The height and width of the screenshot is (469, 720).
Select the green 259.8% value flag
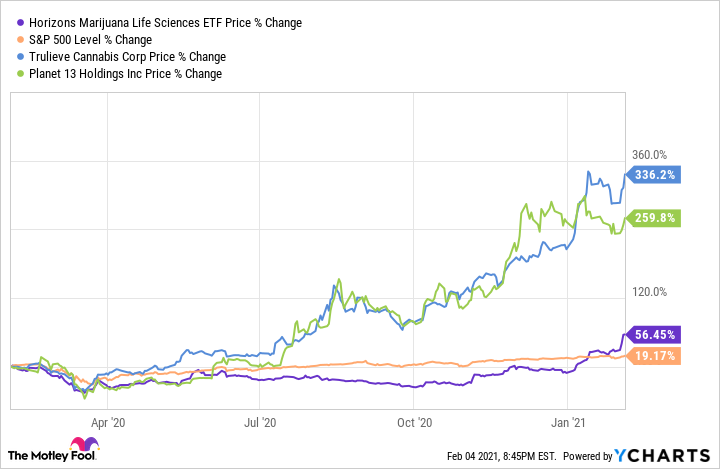(654, 217)
